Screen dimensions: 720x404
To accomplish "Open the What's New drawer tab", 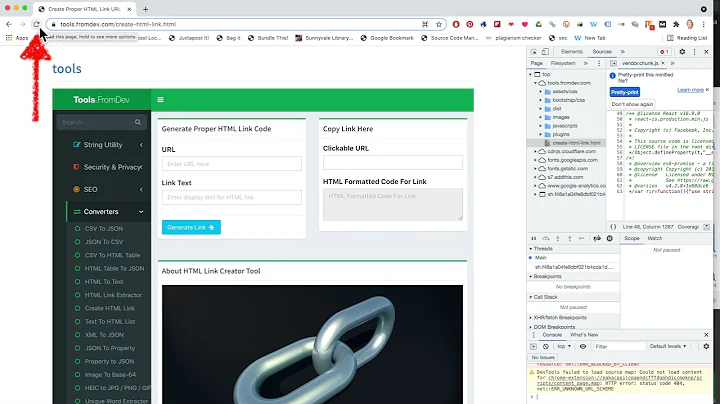I will pyautogui.click(x=584, y=335).
